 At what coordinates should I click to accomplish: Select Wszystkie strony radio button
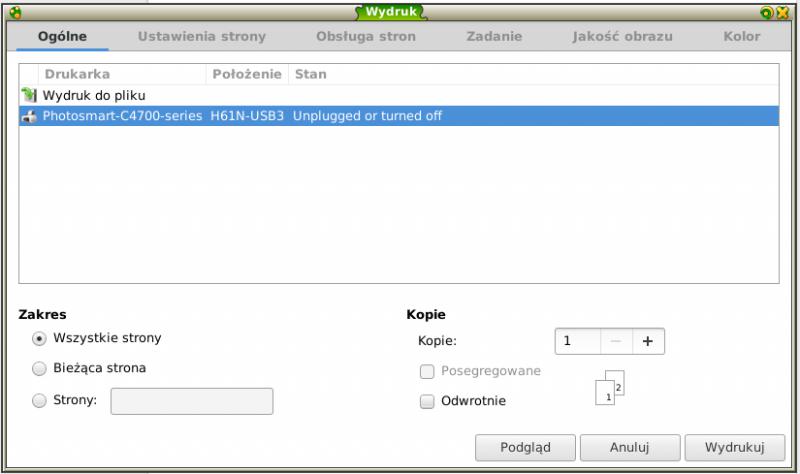(39, 338)
